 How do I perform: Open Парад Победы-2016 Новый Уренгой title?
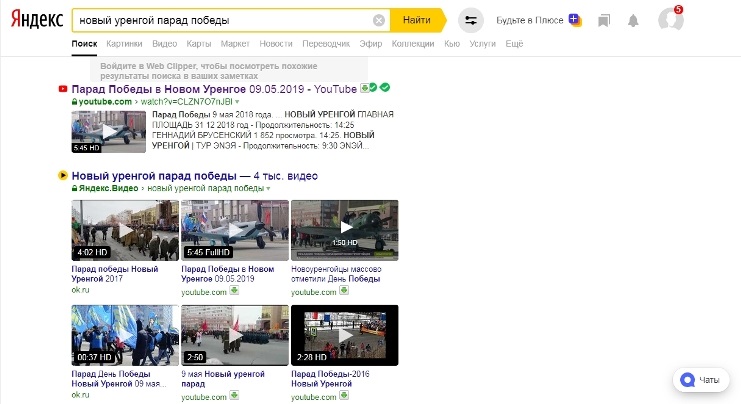pos(330,378)
